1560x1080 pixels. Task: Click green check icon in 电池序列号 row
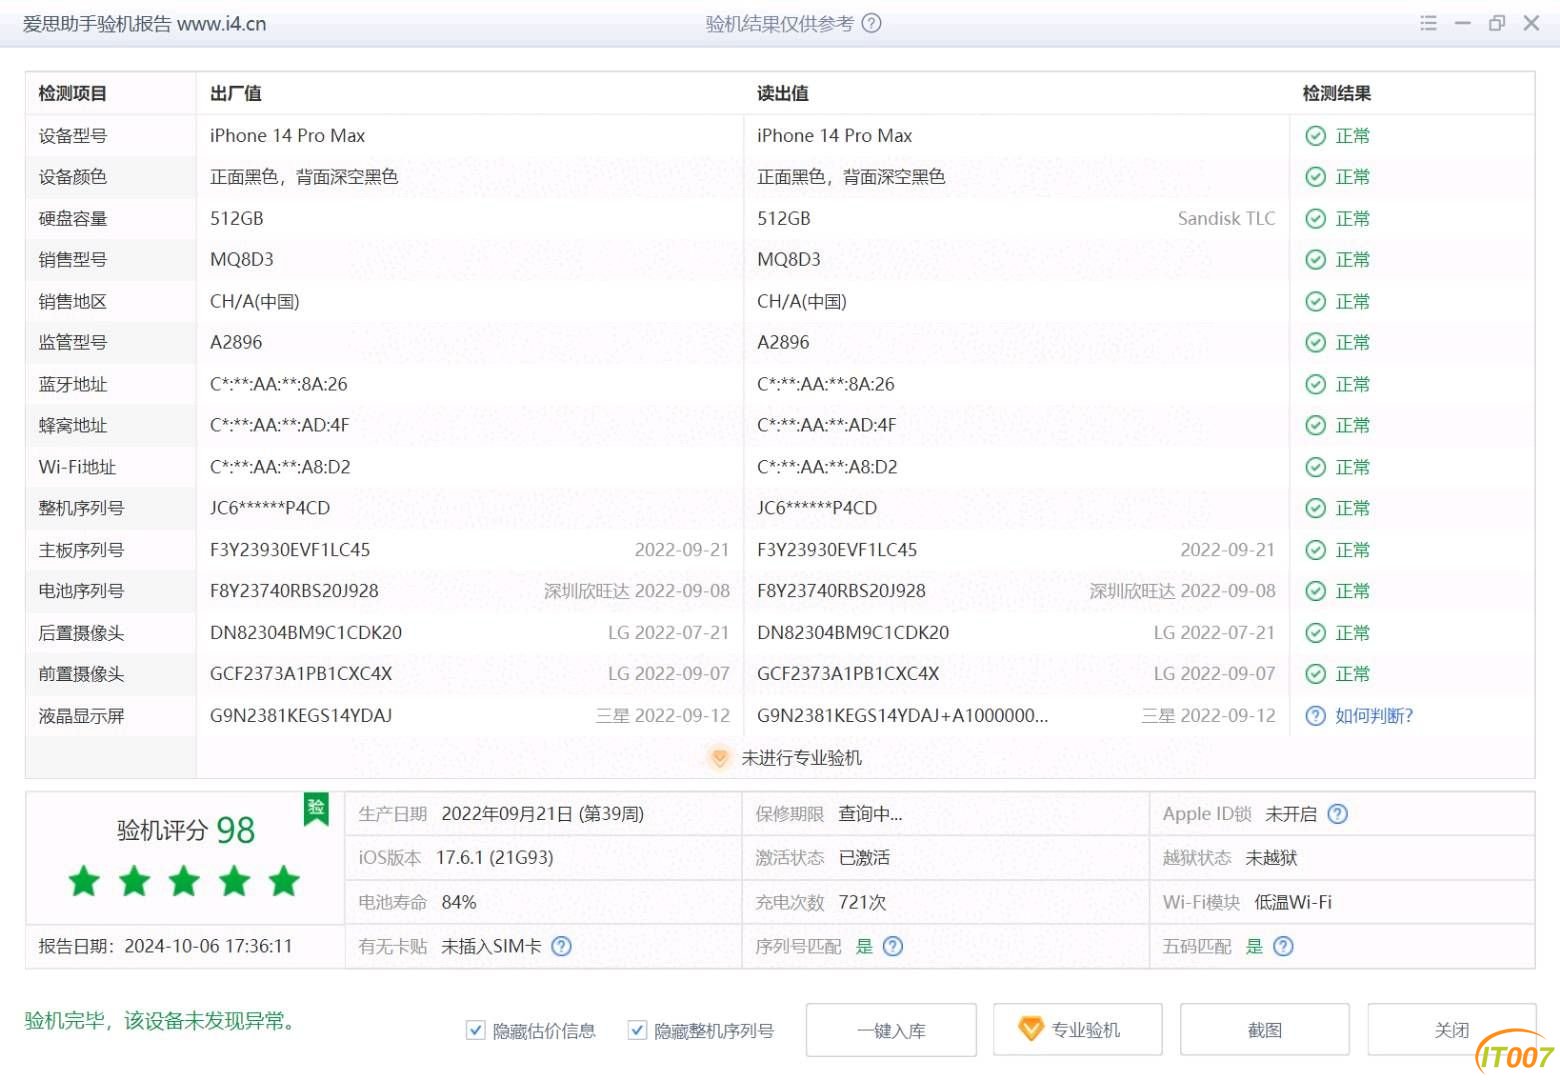pos(1316,592)
